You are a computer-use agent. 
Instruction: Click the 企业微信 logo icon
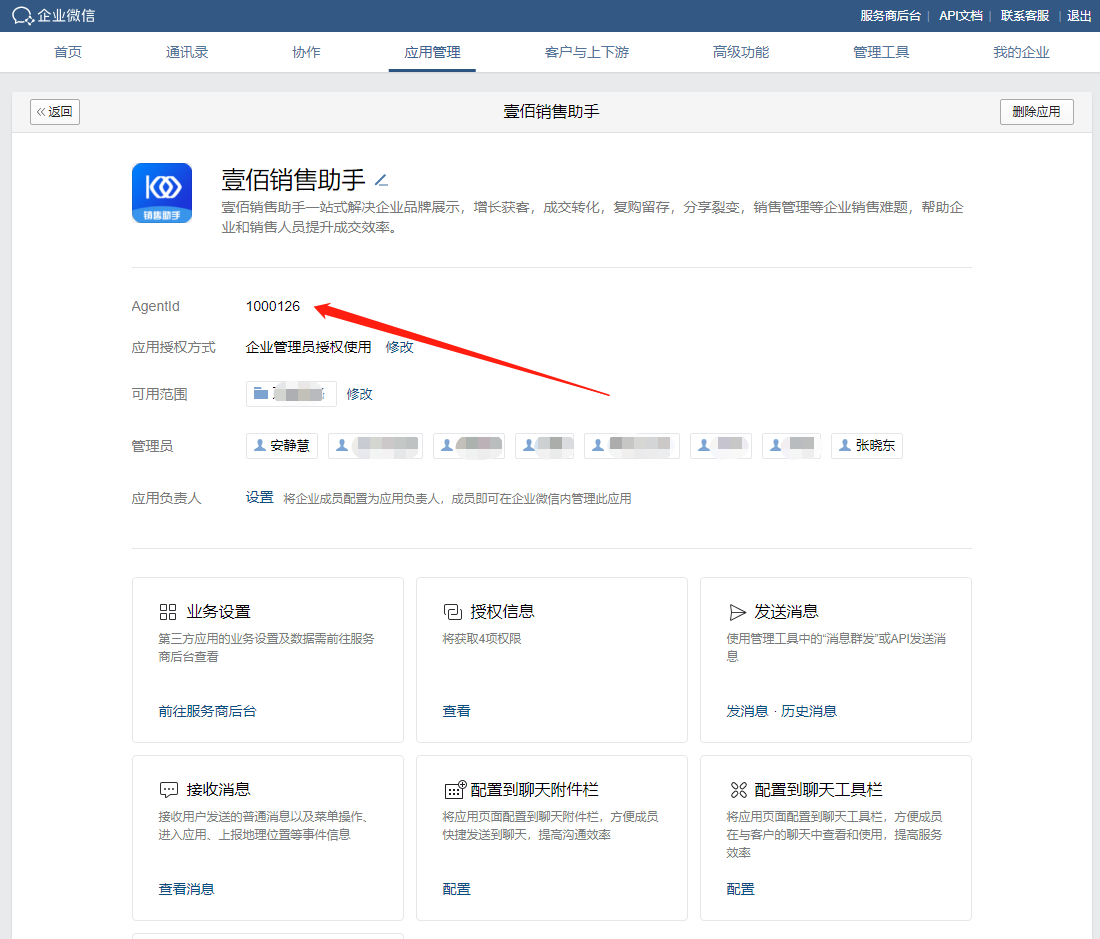click(22, 15)
